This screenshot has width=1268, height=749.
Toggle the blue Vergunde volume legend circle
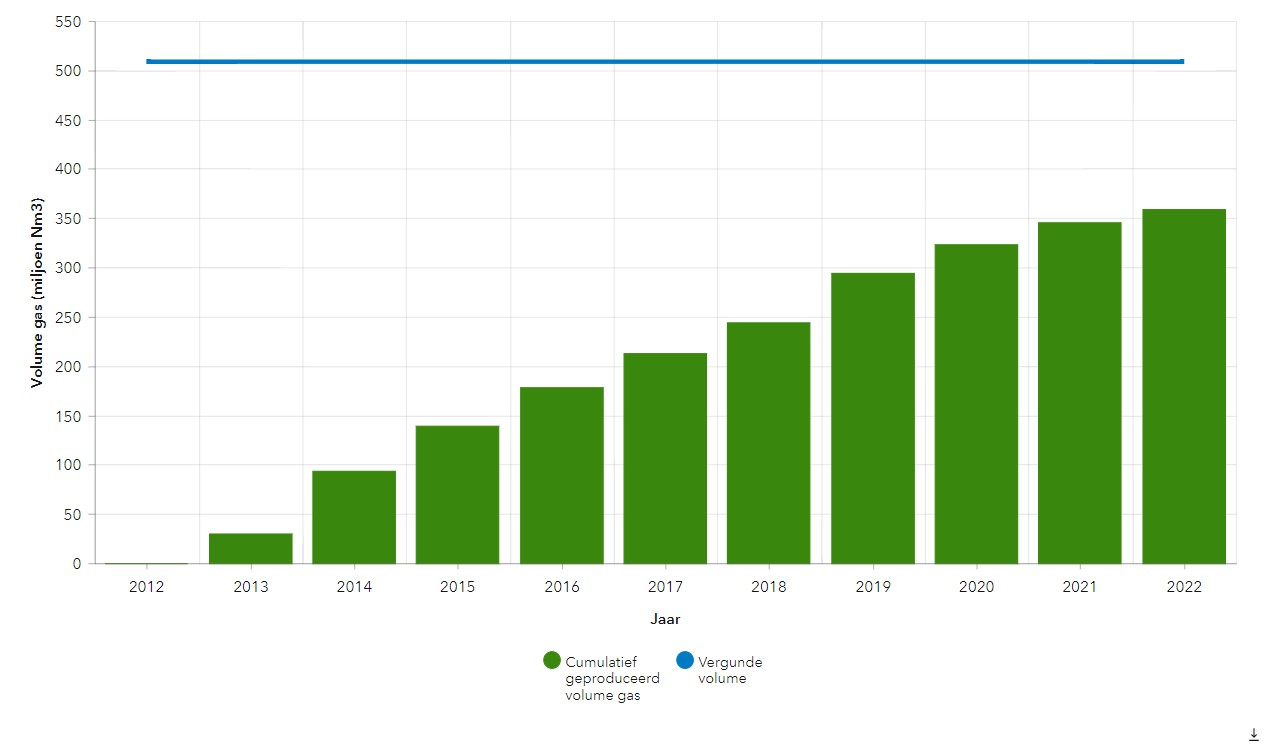685,660
